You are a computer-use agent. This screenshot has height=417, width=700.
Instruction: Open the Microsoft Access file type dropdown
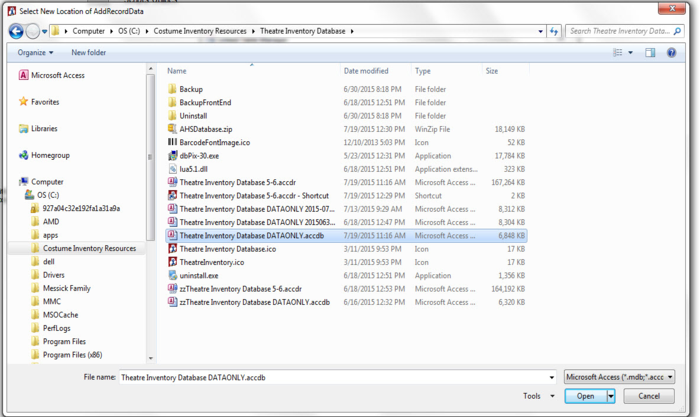619,377
